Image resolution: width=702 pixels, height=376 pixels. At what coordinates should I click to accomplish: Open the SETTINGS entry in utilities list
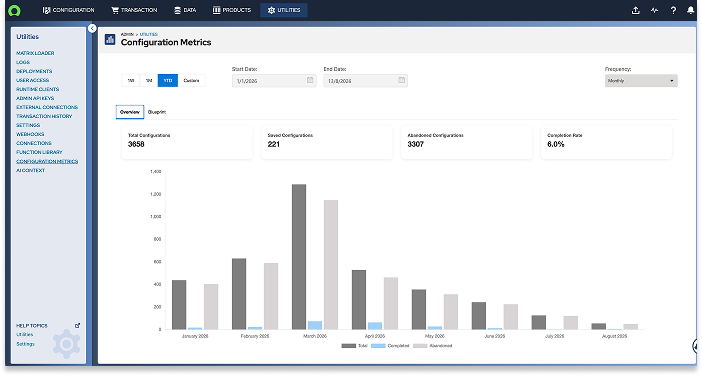pos(28,125)
